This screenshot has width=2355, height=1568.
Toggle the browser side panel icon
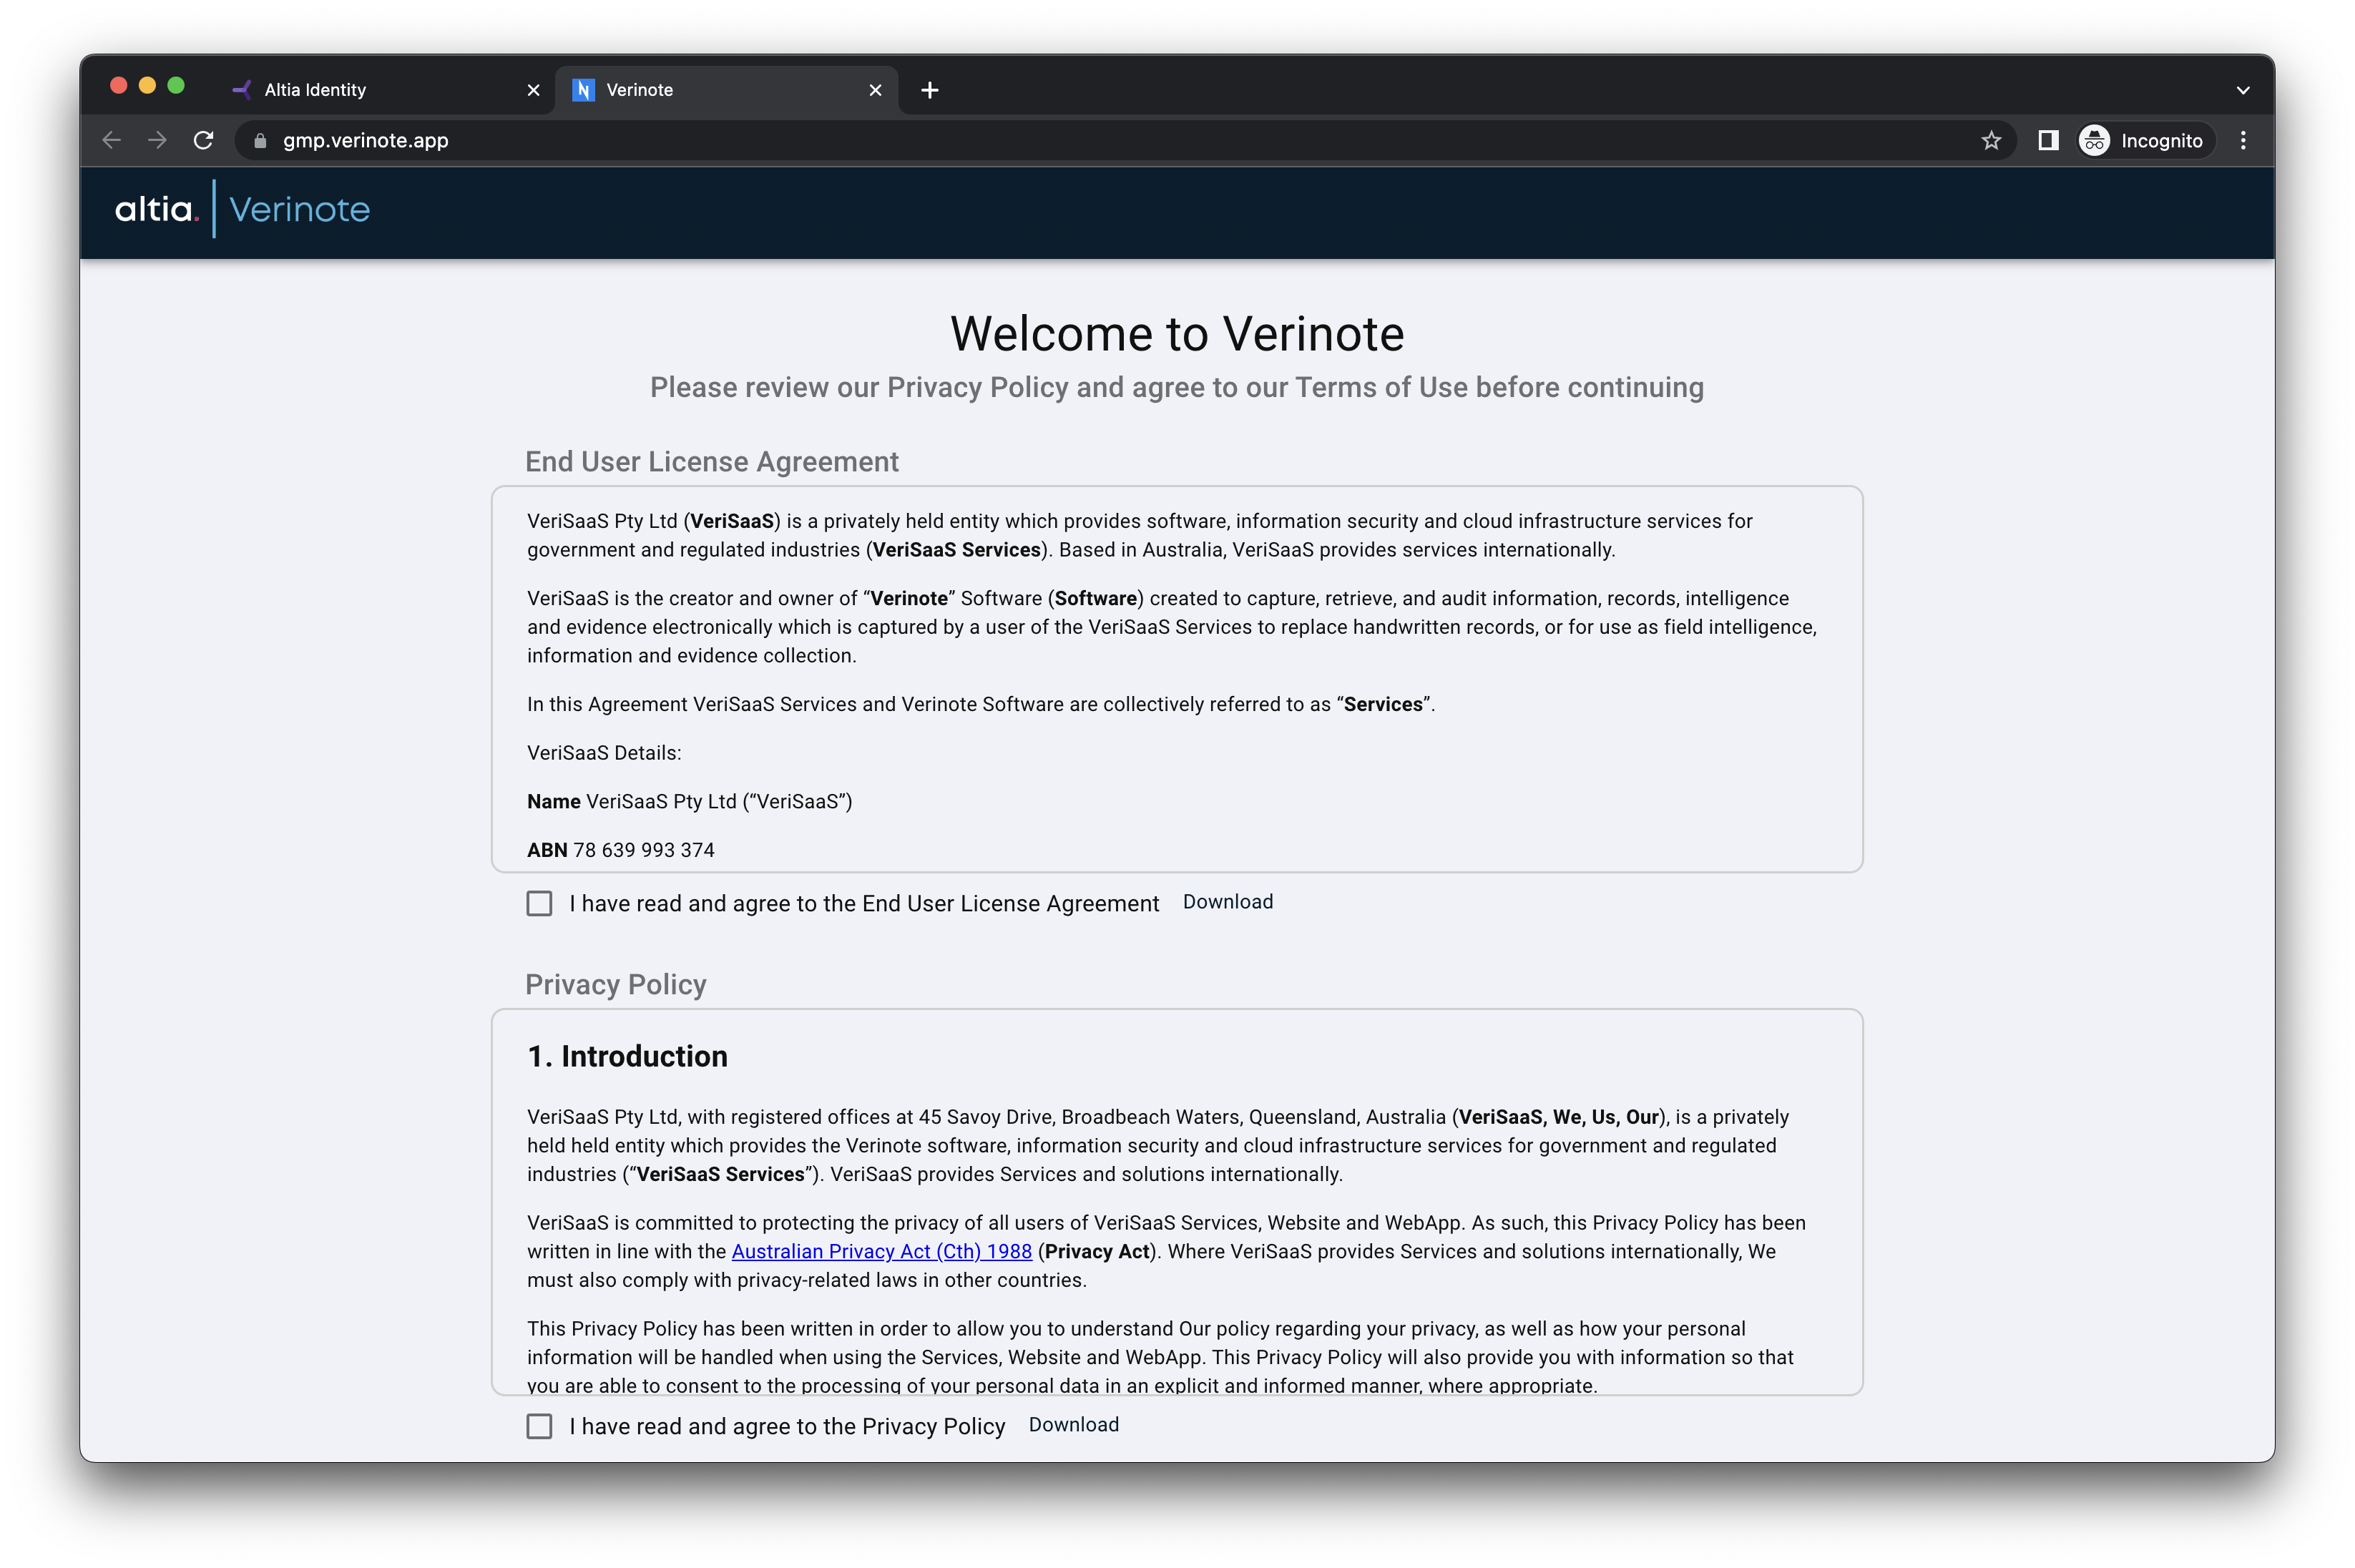(x=2048, y=140)
